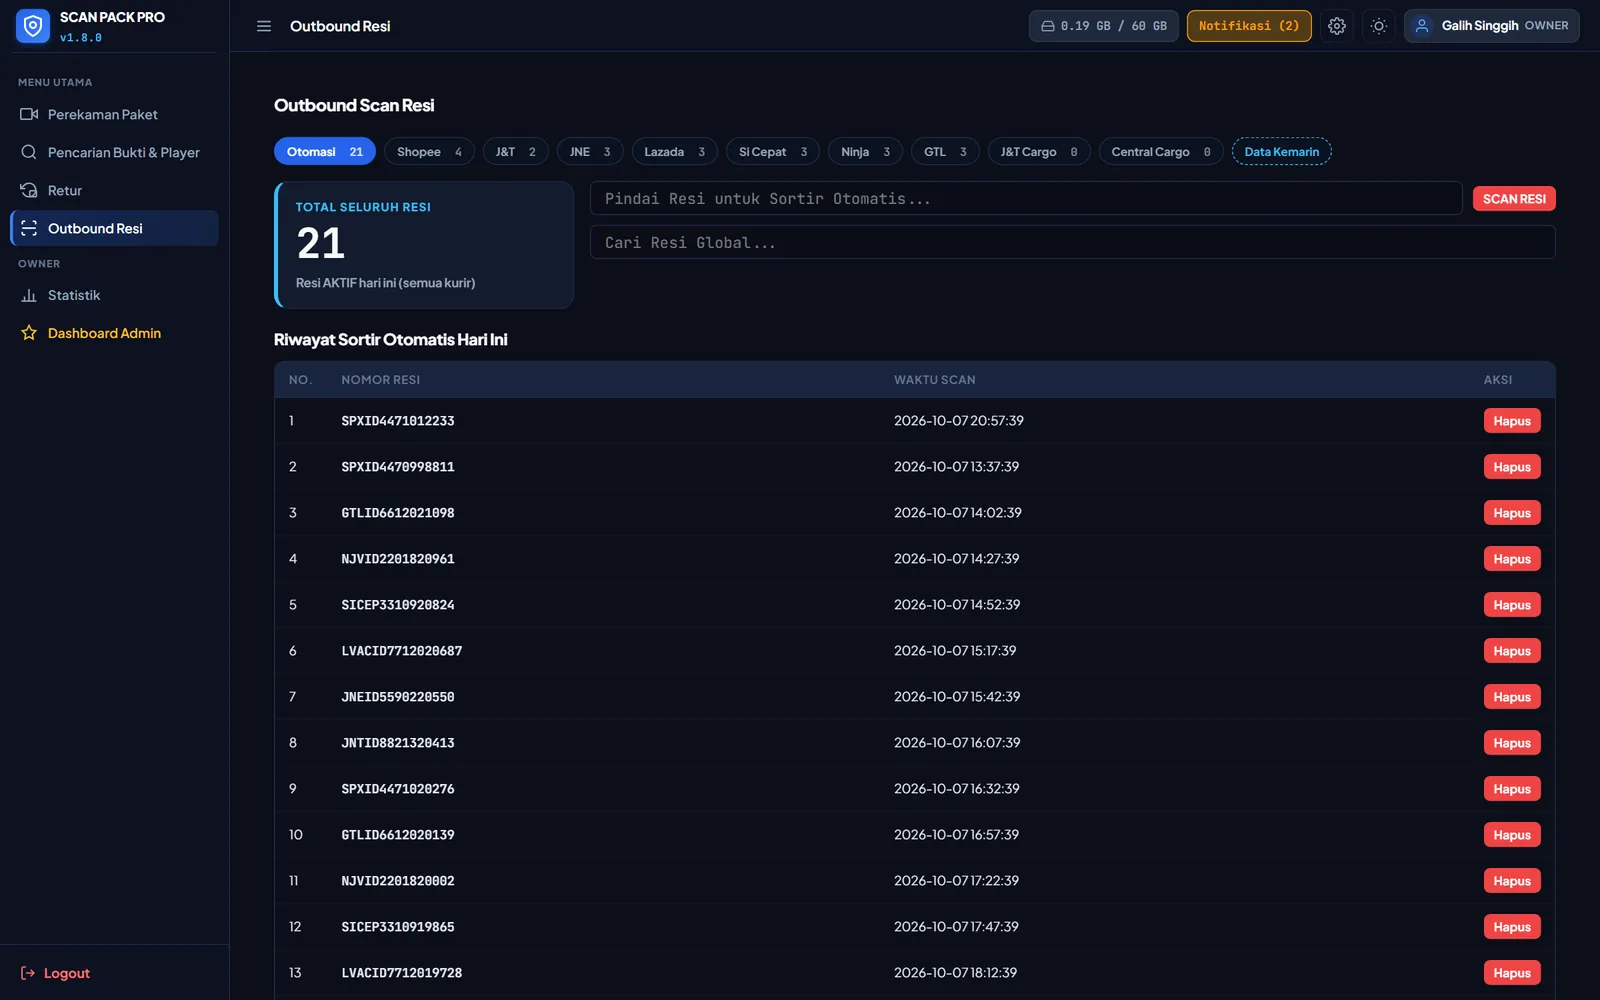Viewport: 1600px width, 1000px height.
Task: Select the SiCepat tab
Action: click(x=773, y=151)
